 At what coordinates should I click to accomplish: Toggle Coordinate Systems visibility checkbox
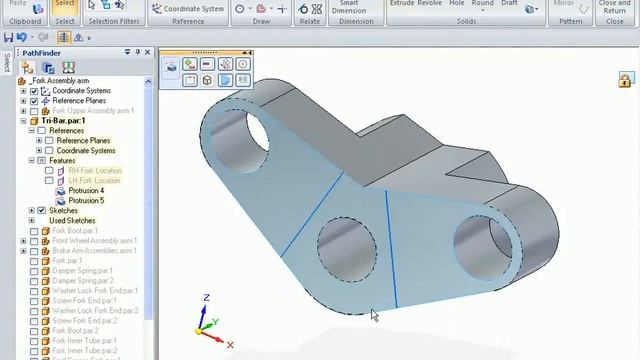pyautogui.click(x=34, y=91)
